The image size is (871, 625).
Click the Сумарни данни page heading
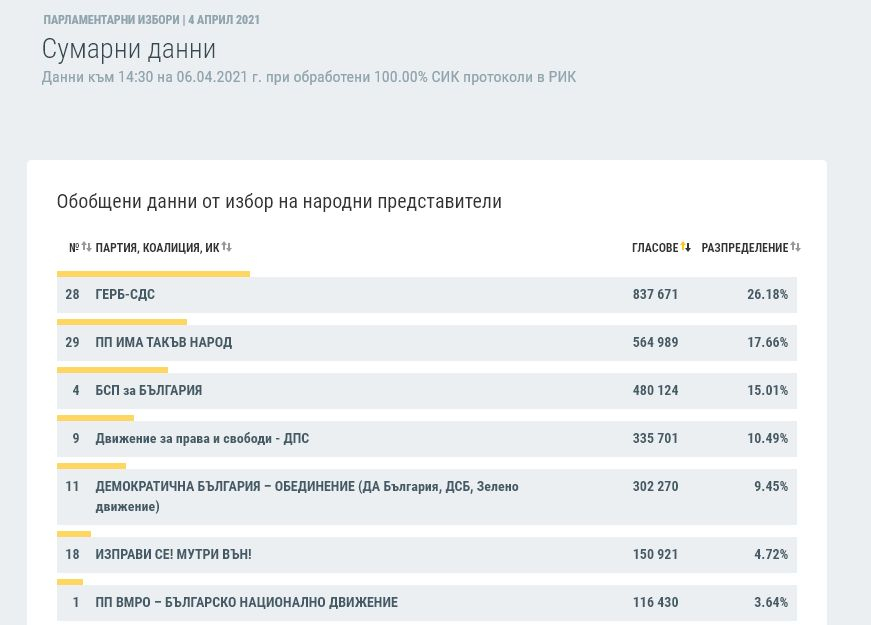tap(129, 49)
